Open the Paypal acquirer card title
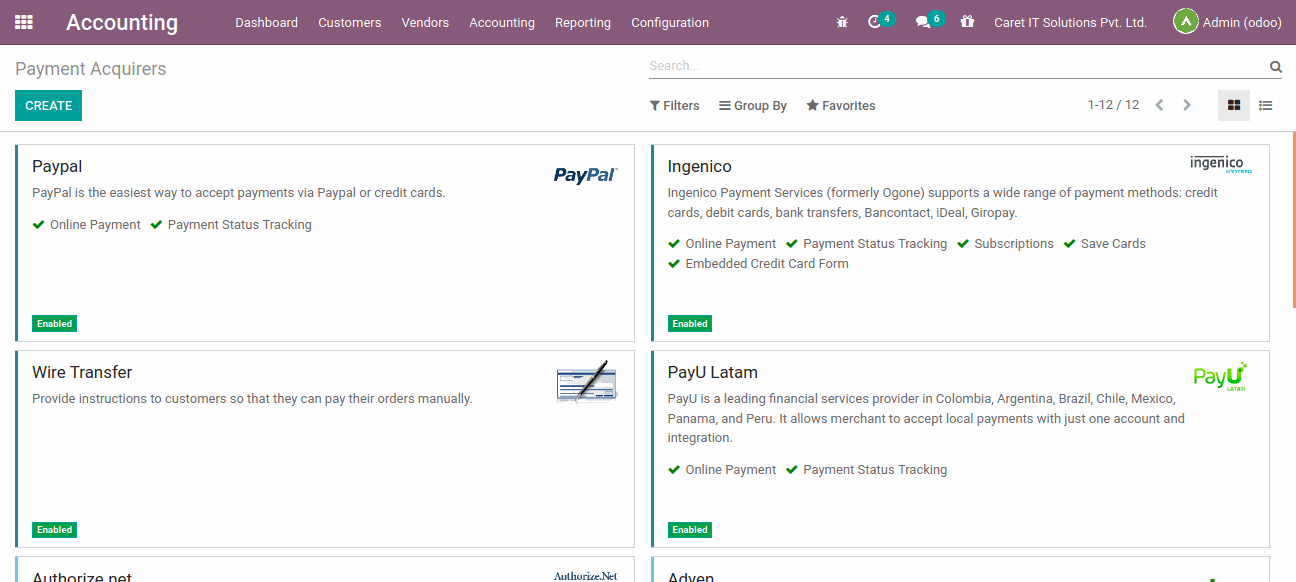The height and width of the screenshot is (582, 1296). 57,166
